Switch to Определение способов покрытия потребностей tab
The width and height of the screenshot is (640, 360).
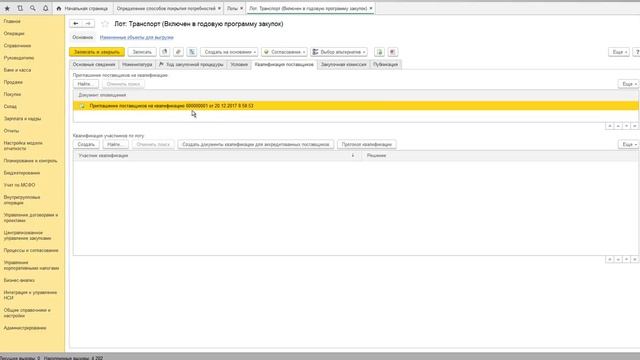click(166, 8)
